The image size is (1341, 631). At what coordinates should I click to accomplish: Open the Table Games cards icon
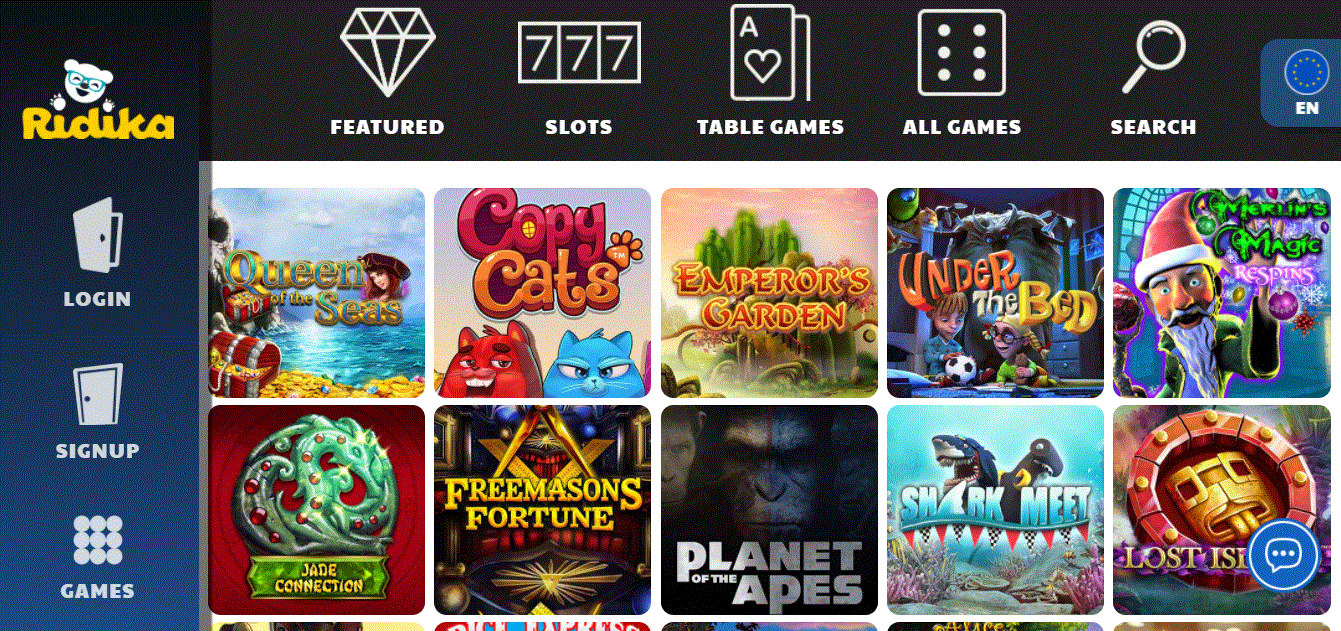point(770,52)
